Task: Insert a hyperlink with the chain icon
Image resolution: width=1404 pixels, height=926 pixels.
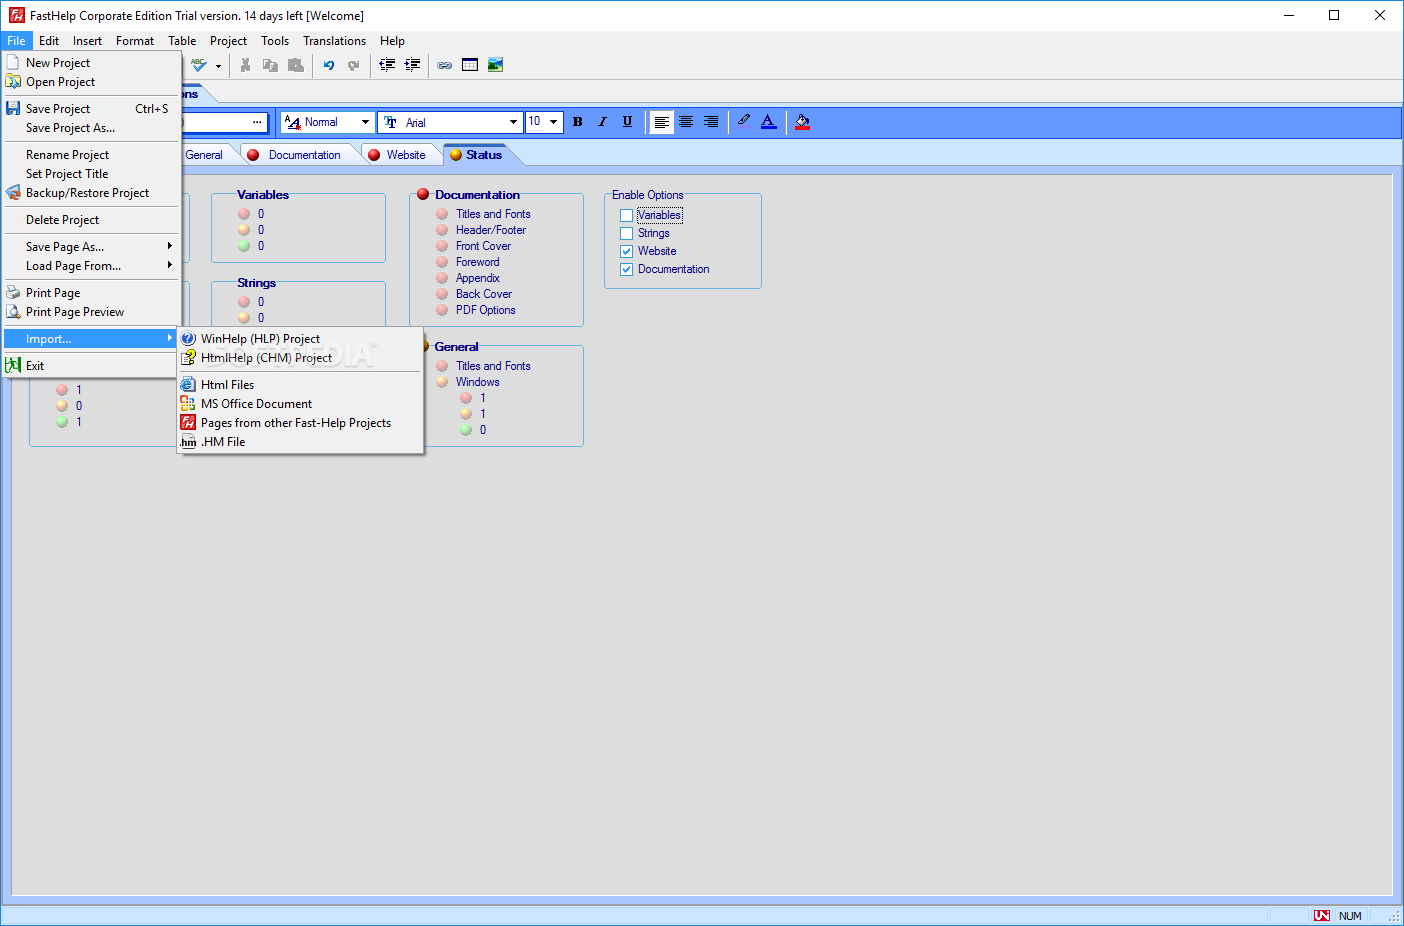Action: pos(444,65)
